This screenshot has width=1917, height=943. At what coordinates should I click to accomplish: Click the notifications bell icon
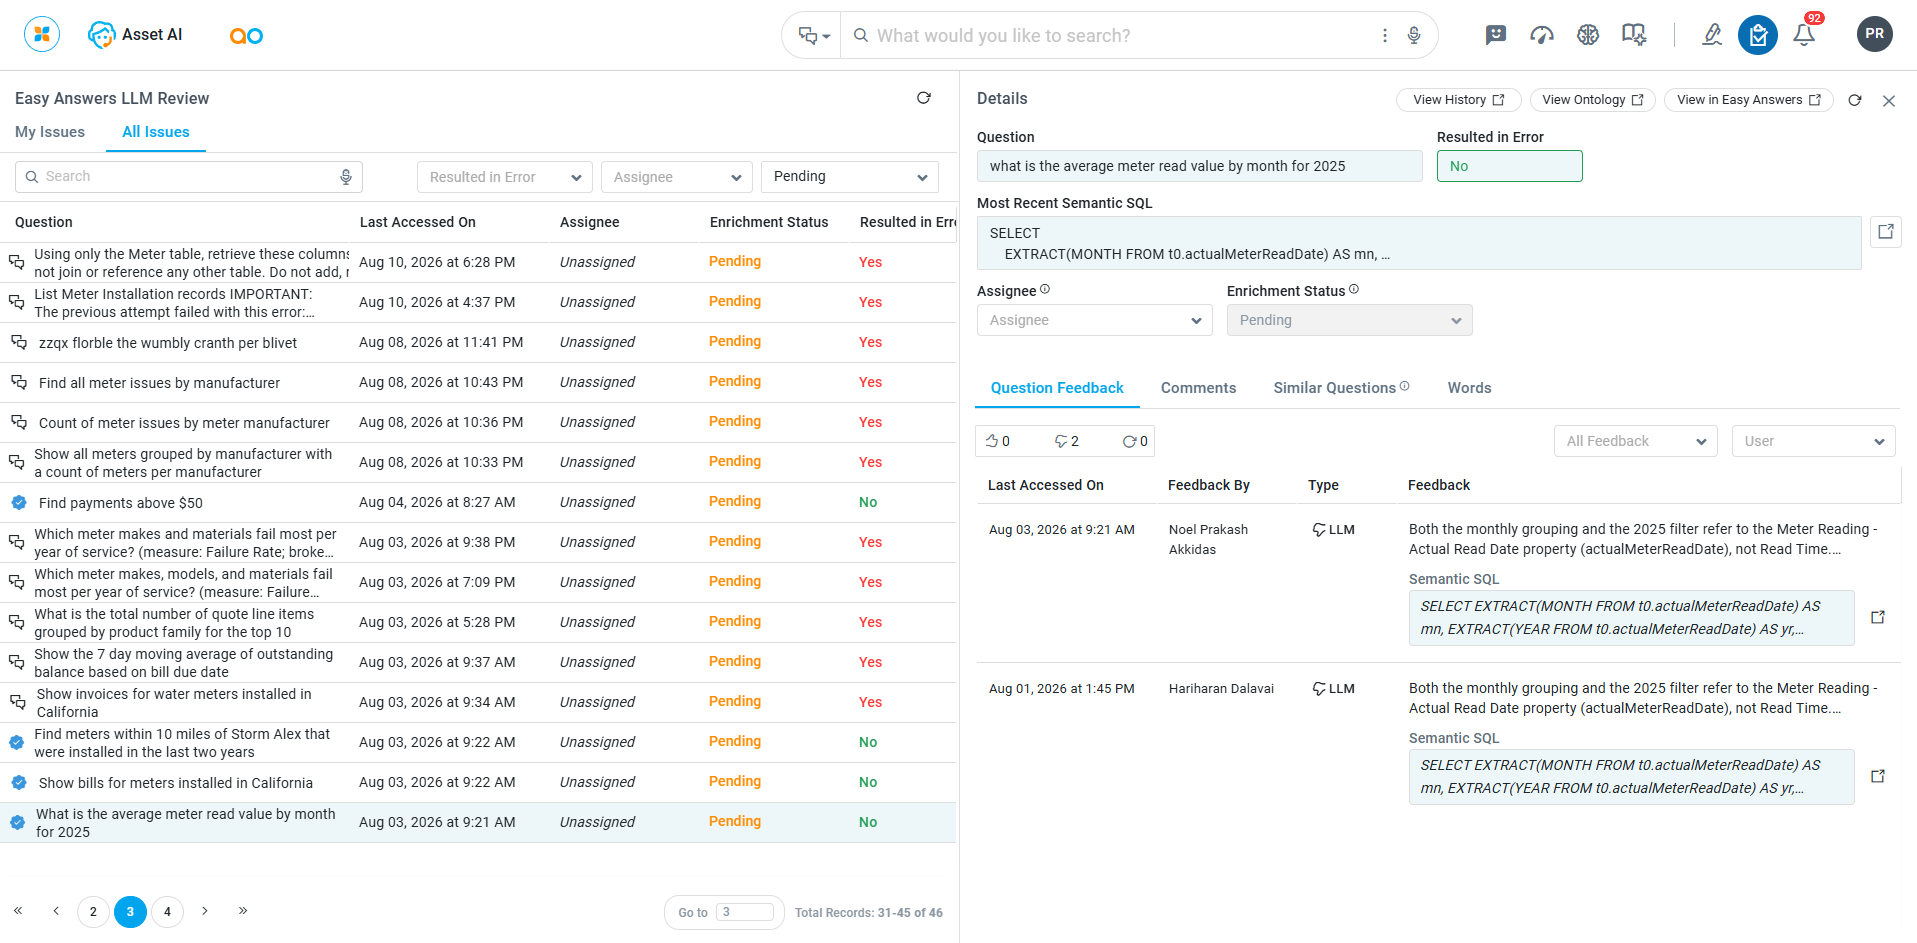(x=1804, y=35)
